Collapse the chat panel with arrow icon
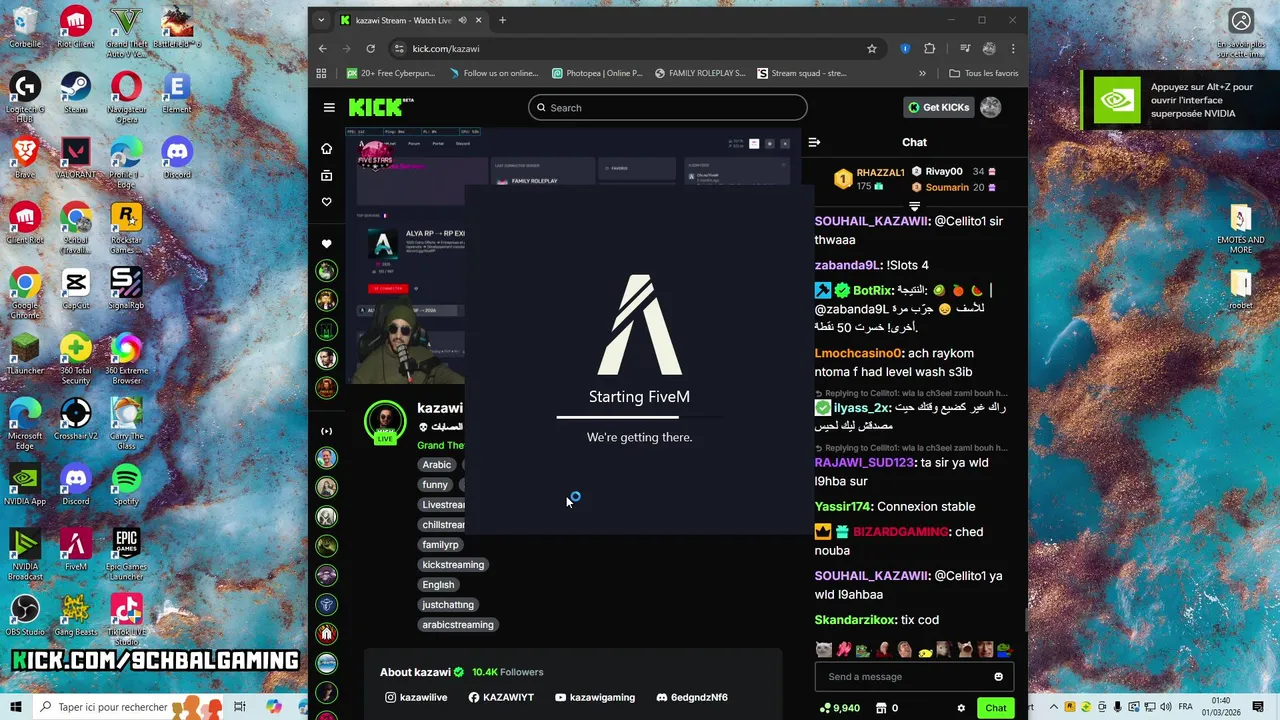 click(814, 142)
